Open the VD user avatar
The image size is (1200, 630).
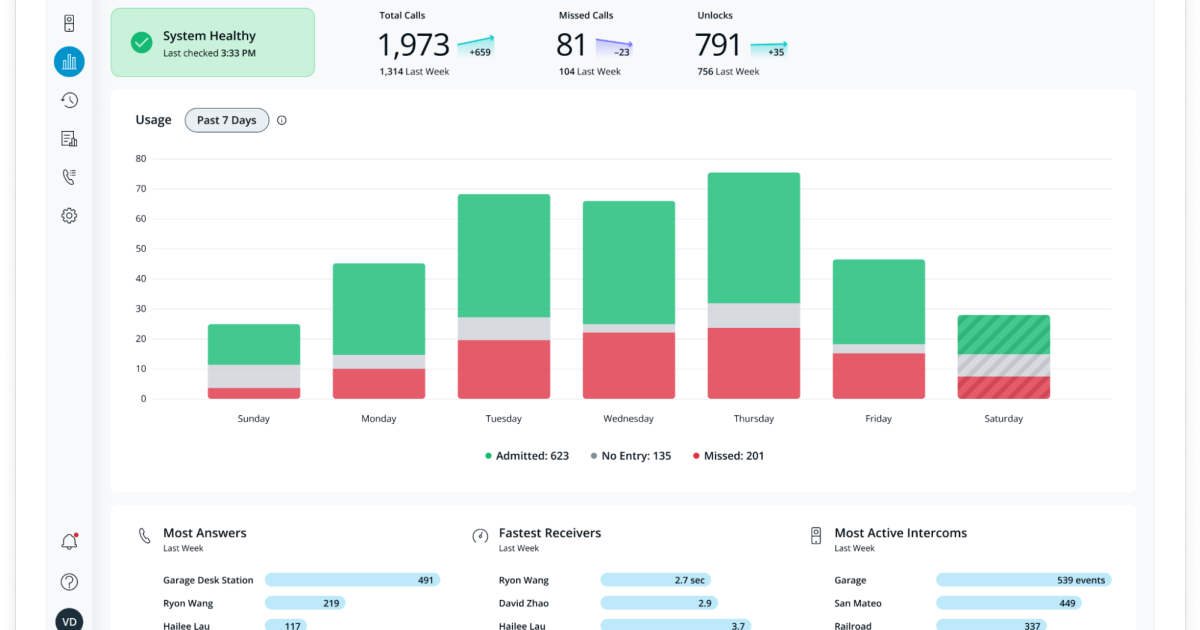point(69,621)
